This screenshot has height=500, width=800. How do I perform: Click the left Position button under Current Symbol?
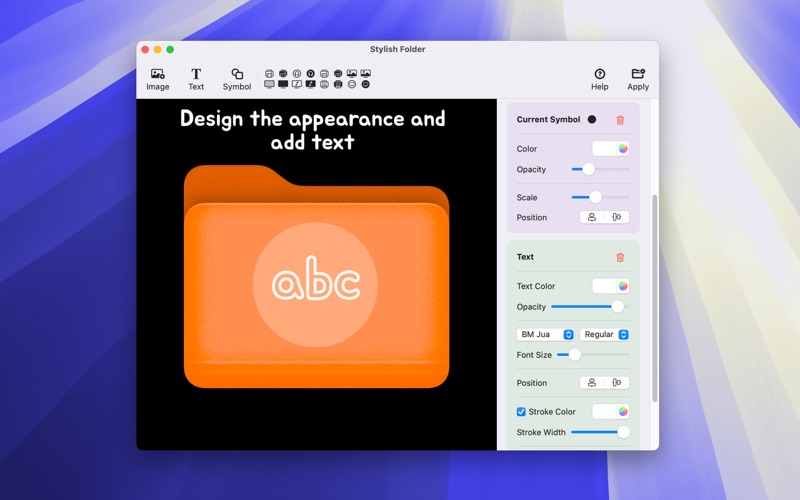(x=592, y=217)
